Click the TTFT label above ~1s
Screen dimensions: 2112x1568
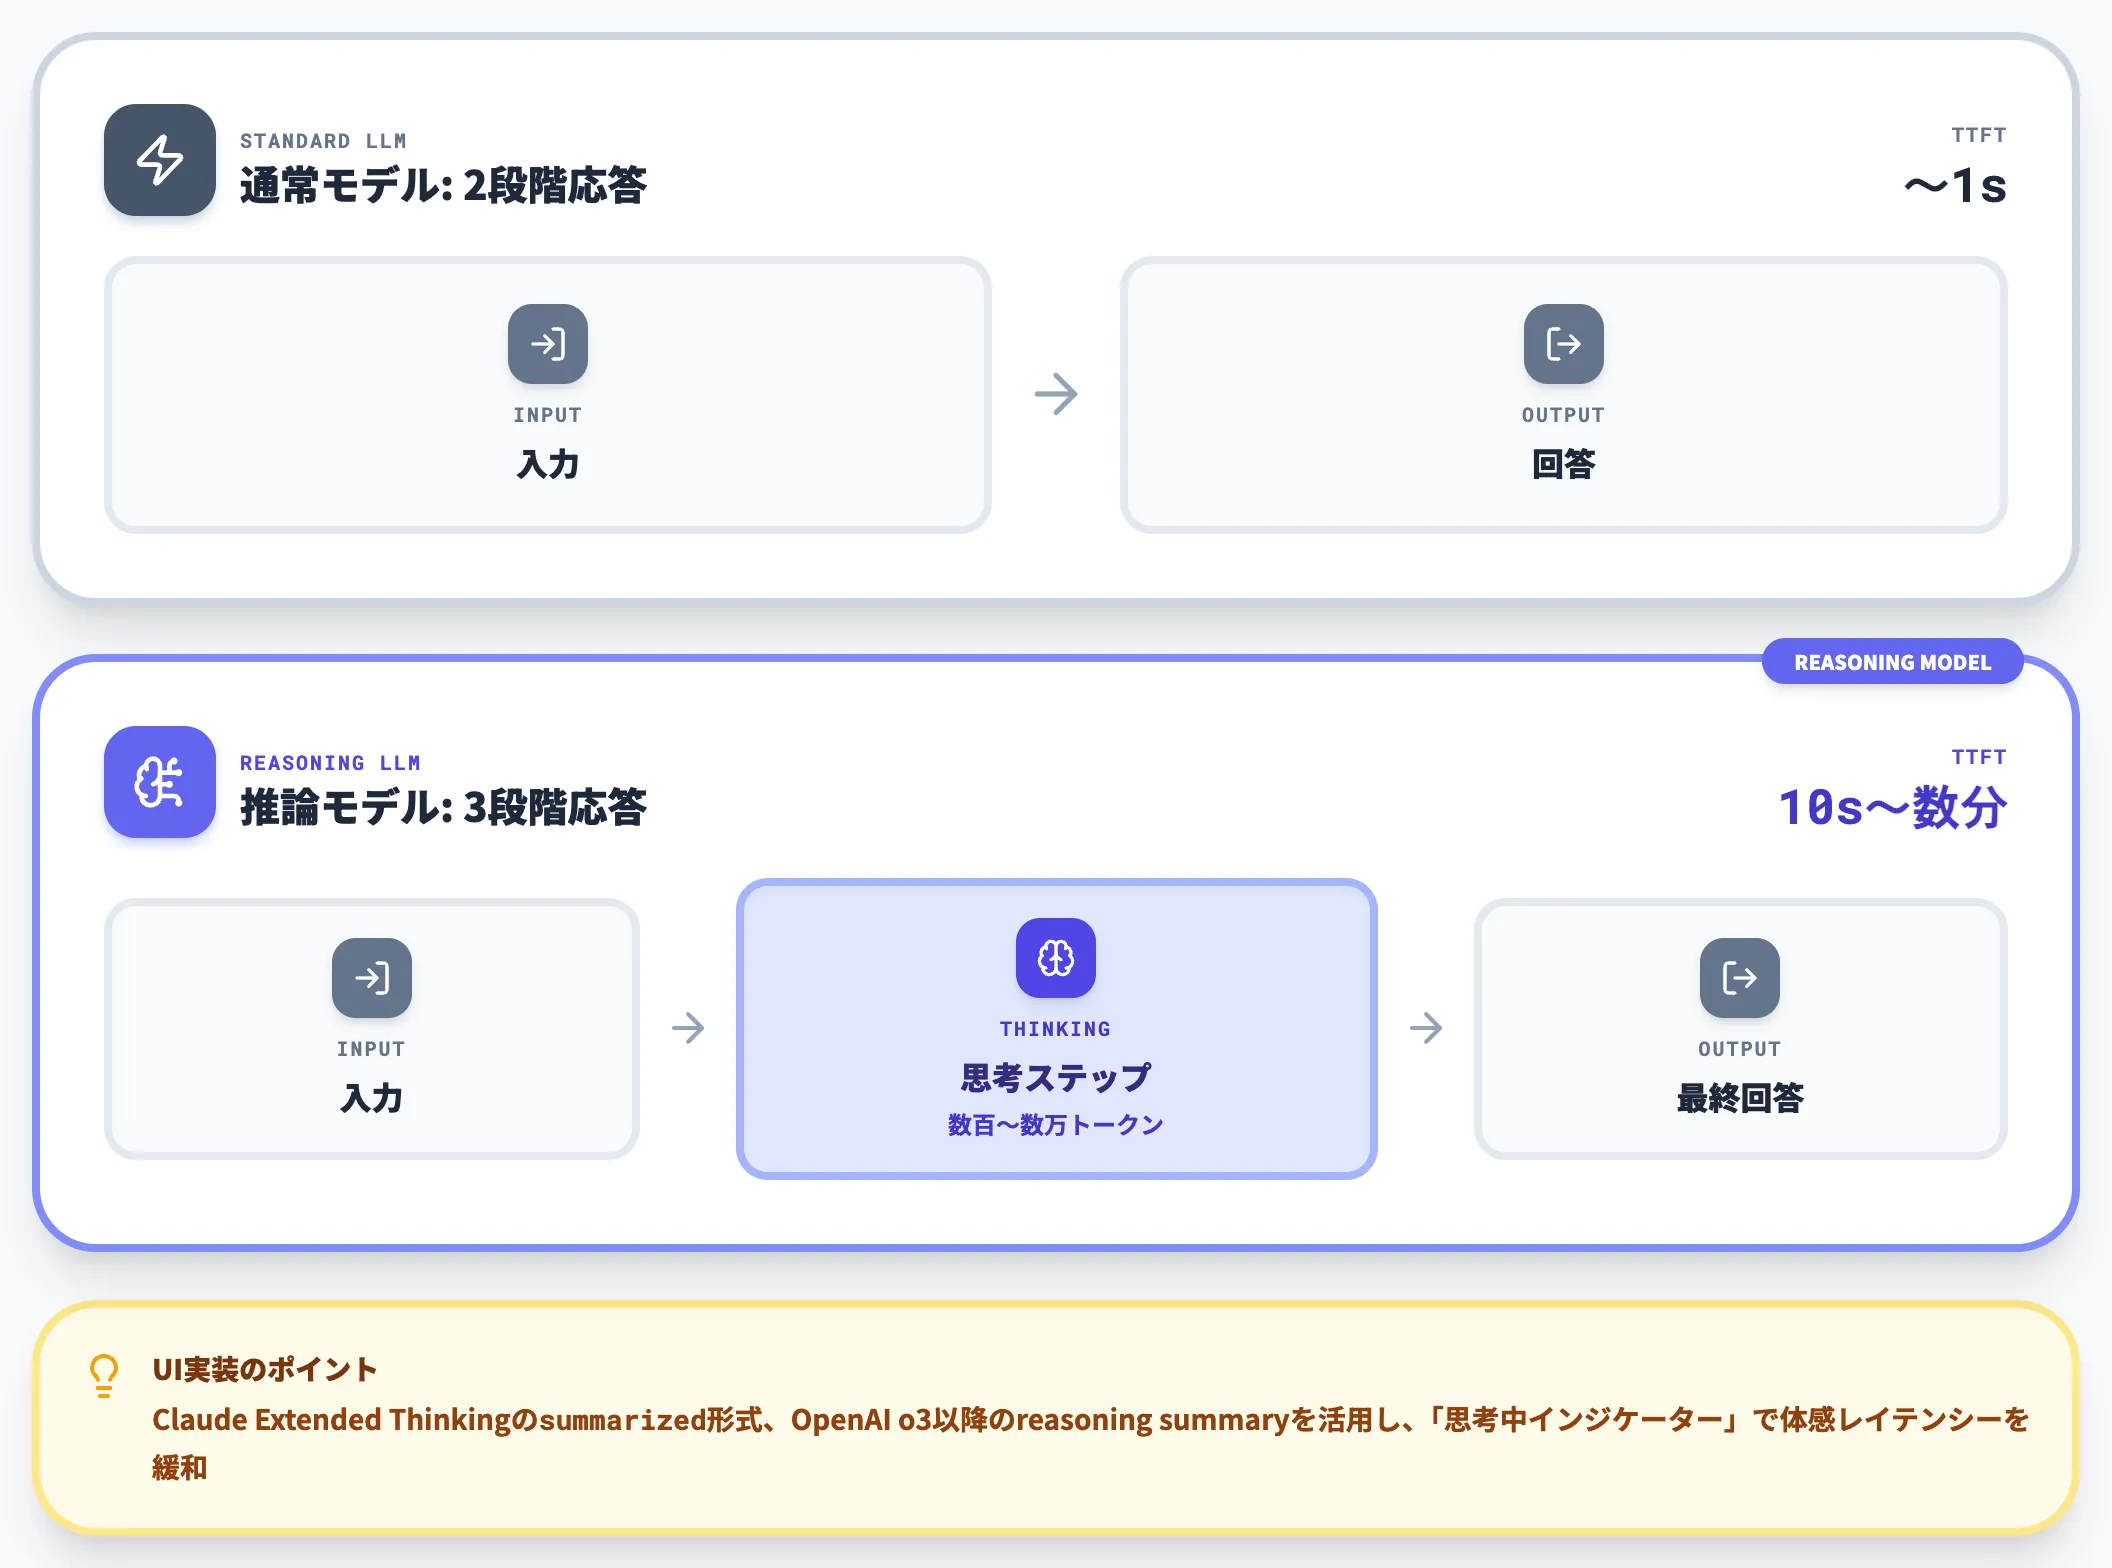1979,135
